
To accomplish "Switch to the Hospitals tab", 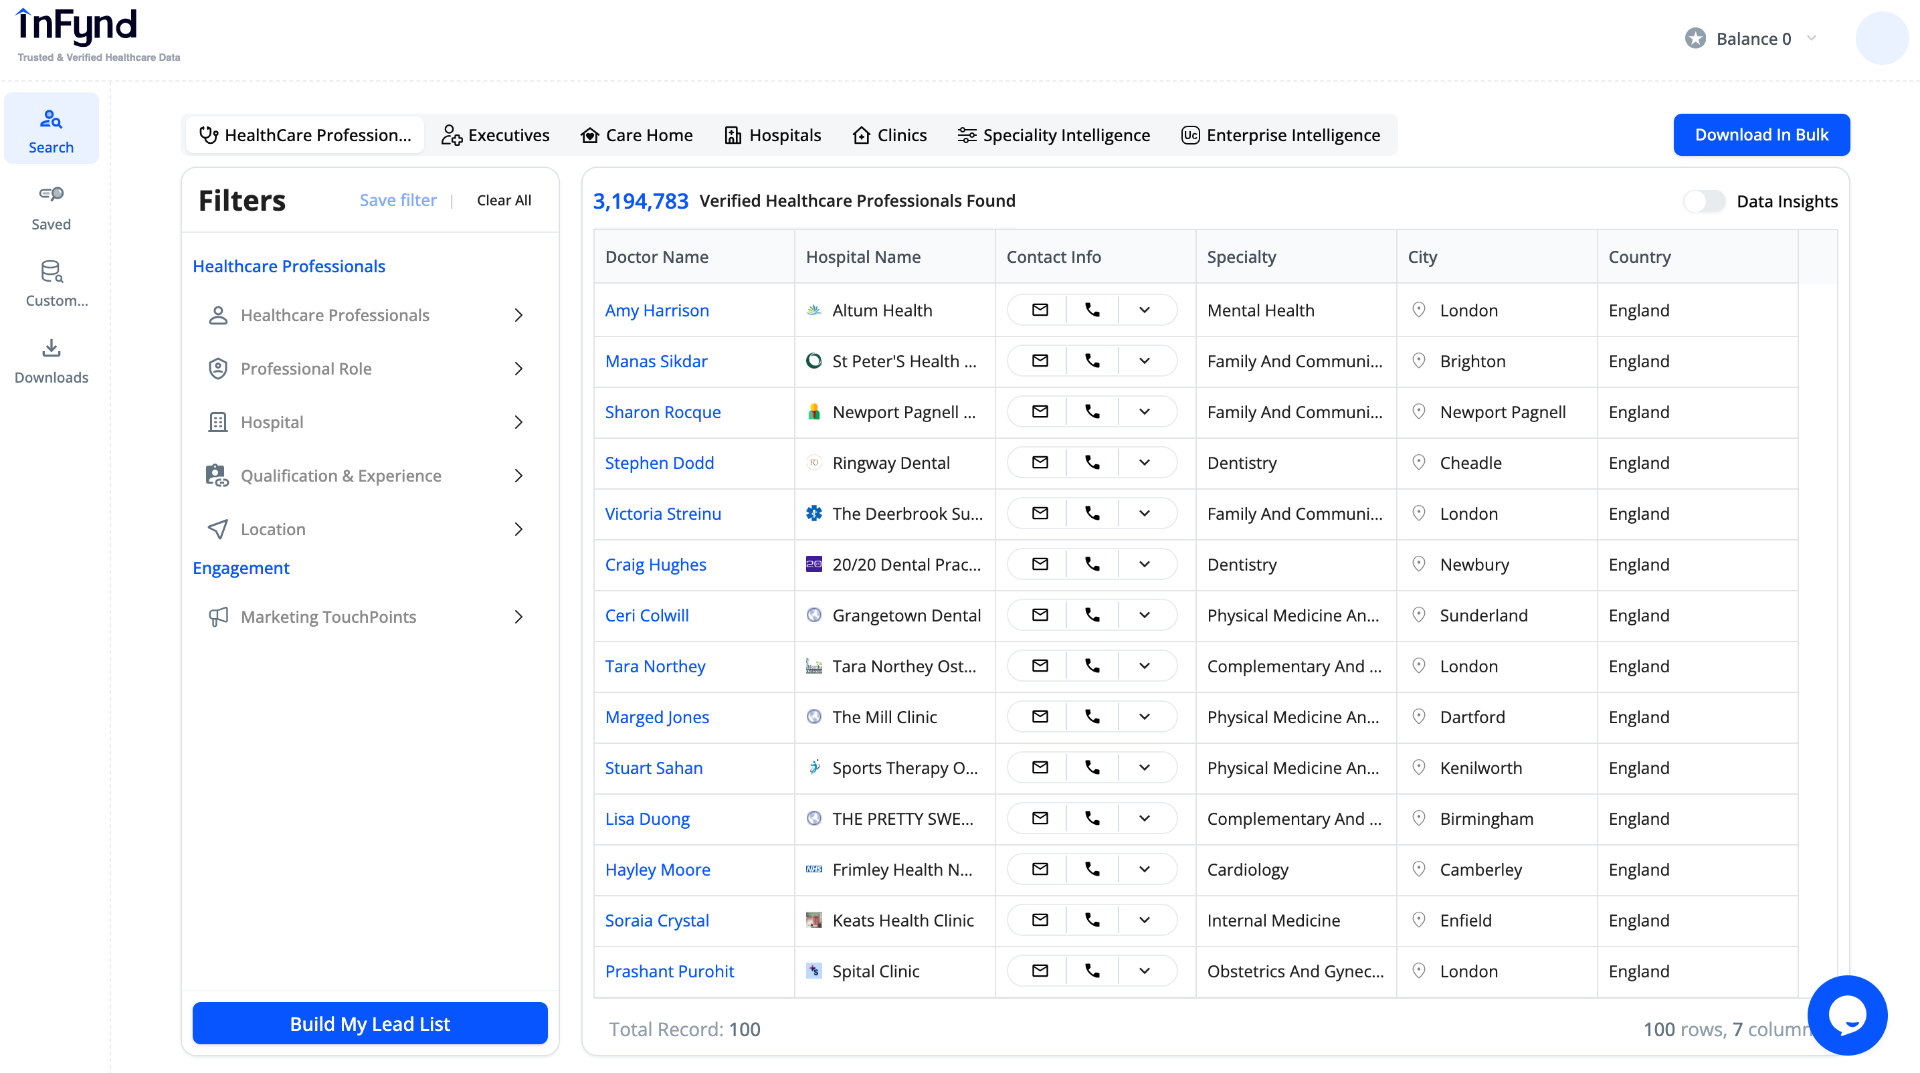I will (x=772, y=135).
